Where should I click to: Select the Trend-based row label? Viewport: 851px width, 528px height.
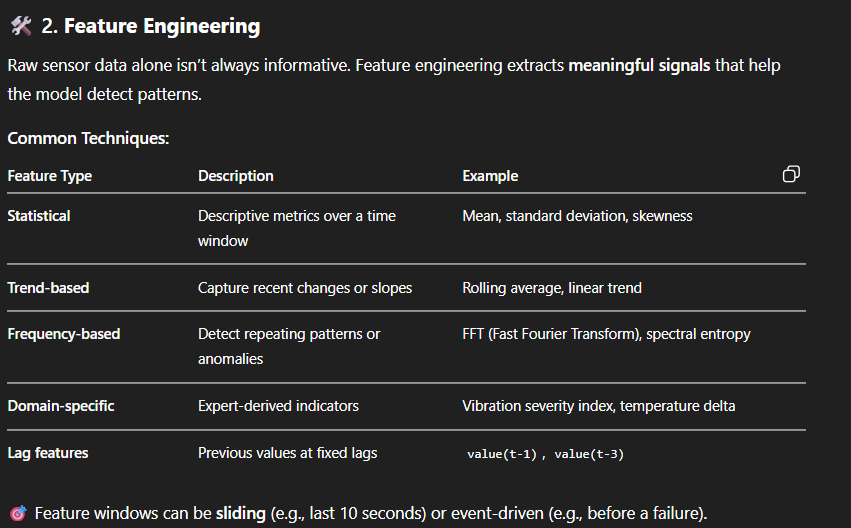click(x=48, y=288)
